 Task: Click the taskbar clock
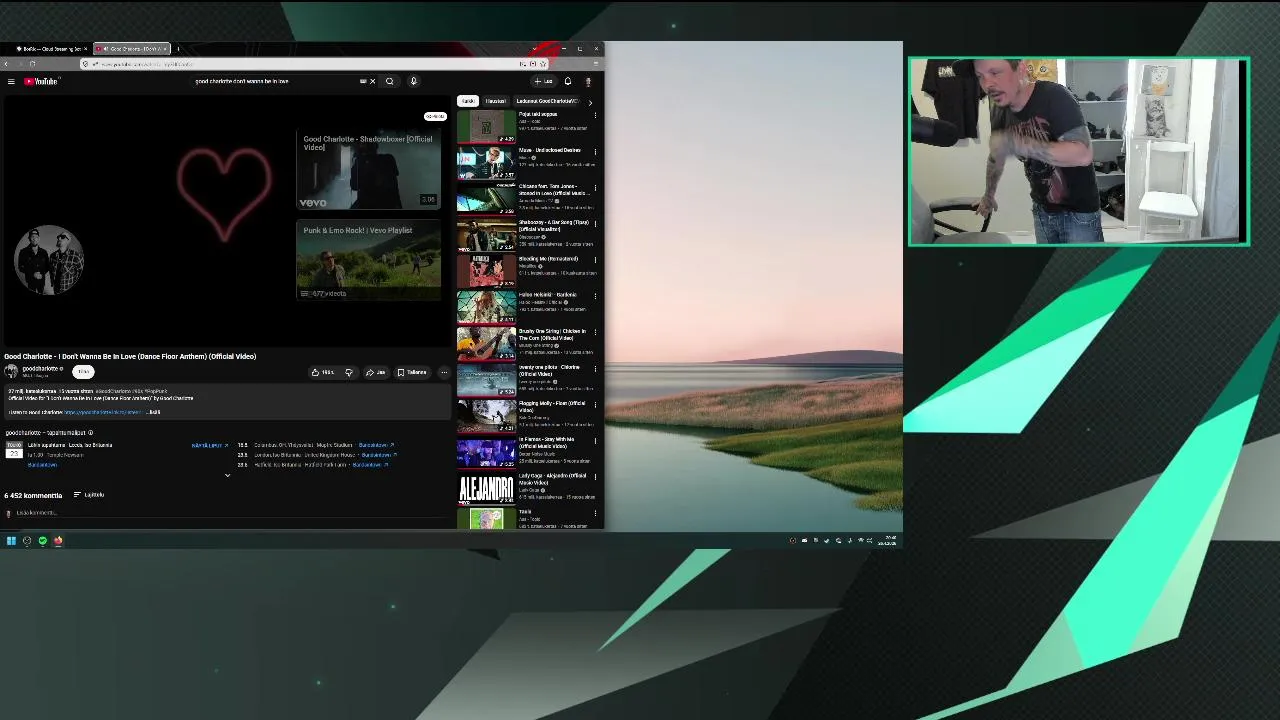887,541
